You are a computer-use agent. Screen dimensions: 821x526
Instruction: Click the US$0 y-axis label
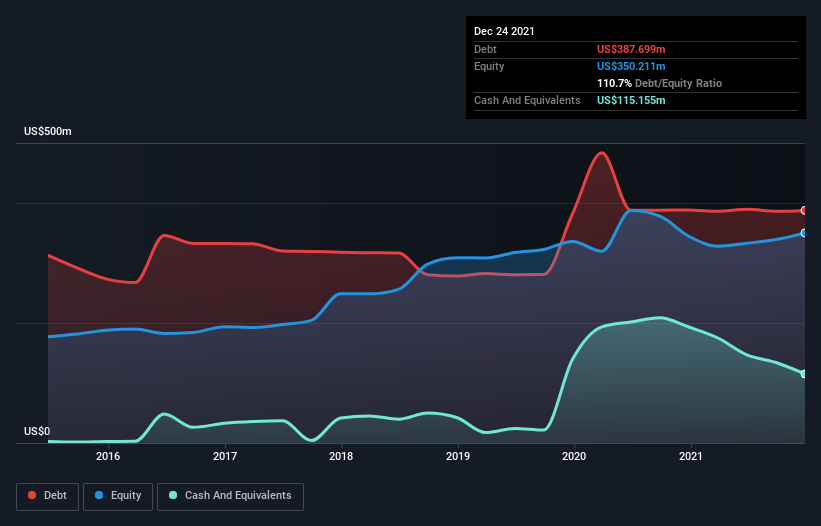click(37, 431)
